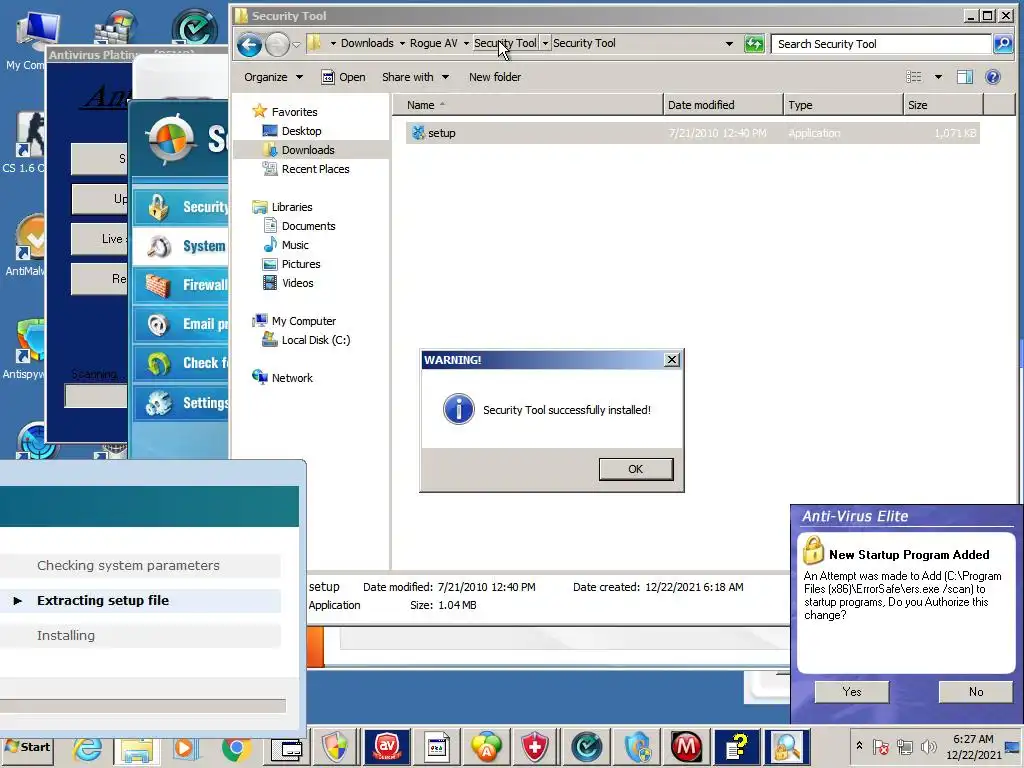The width and height of the screenshot is (1024, 768).
Task: Click the Extracting setup file step
Action: coord(140,600)
